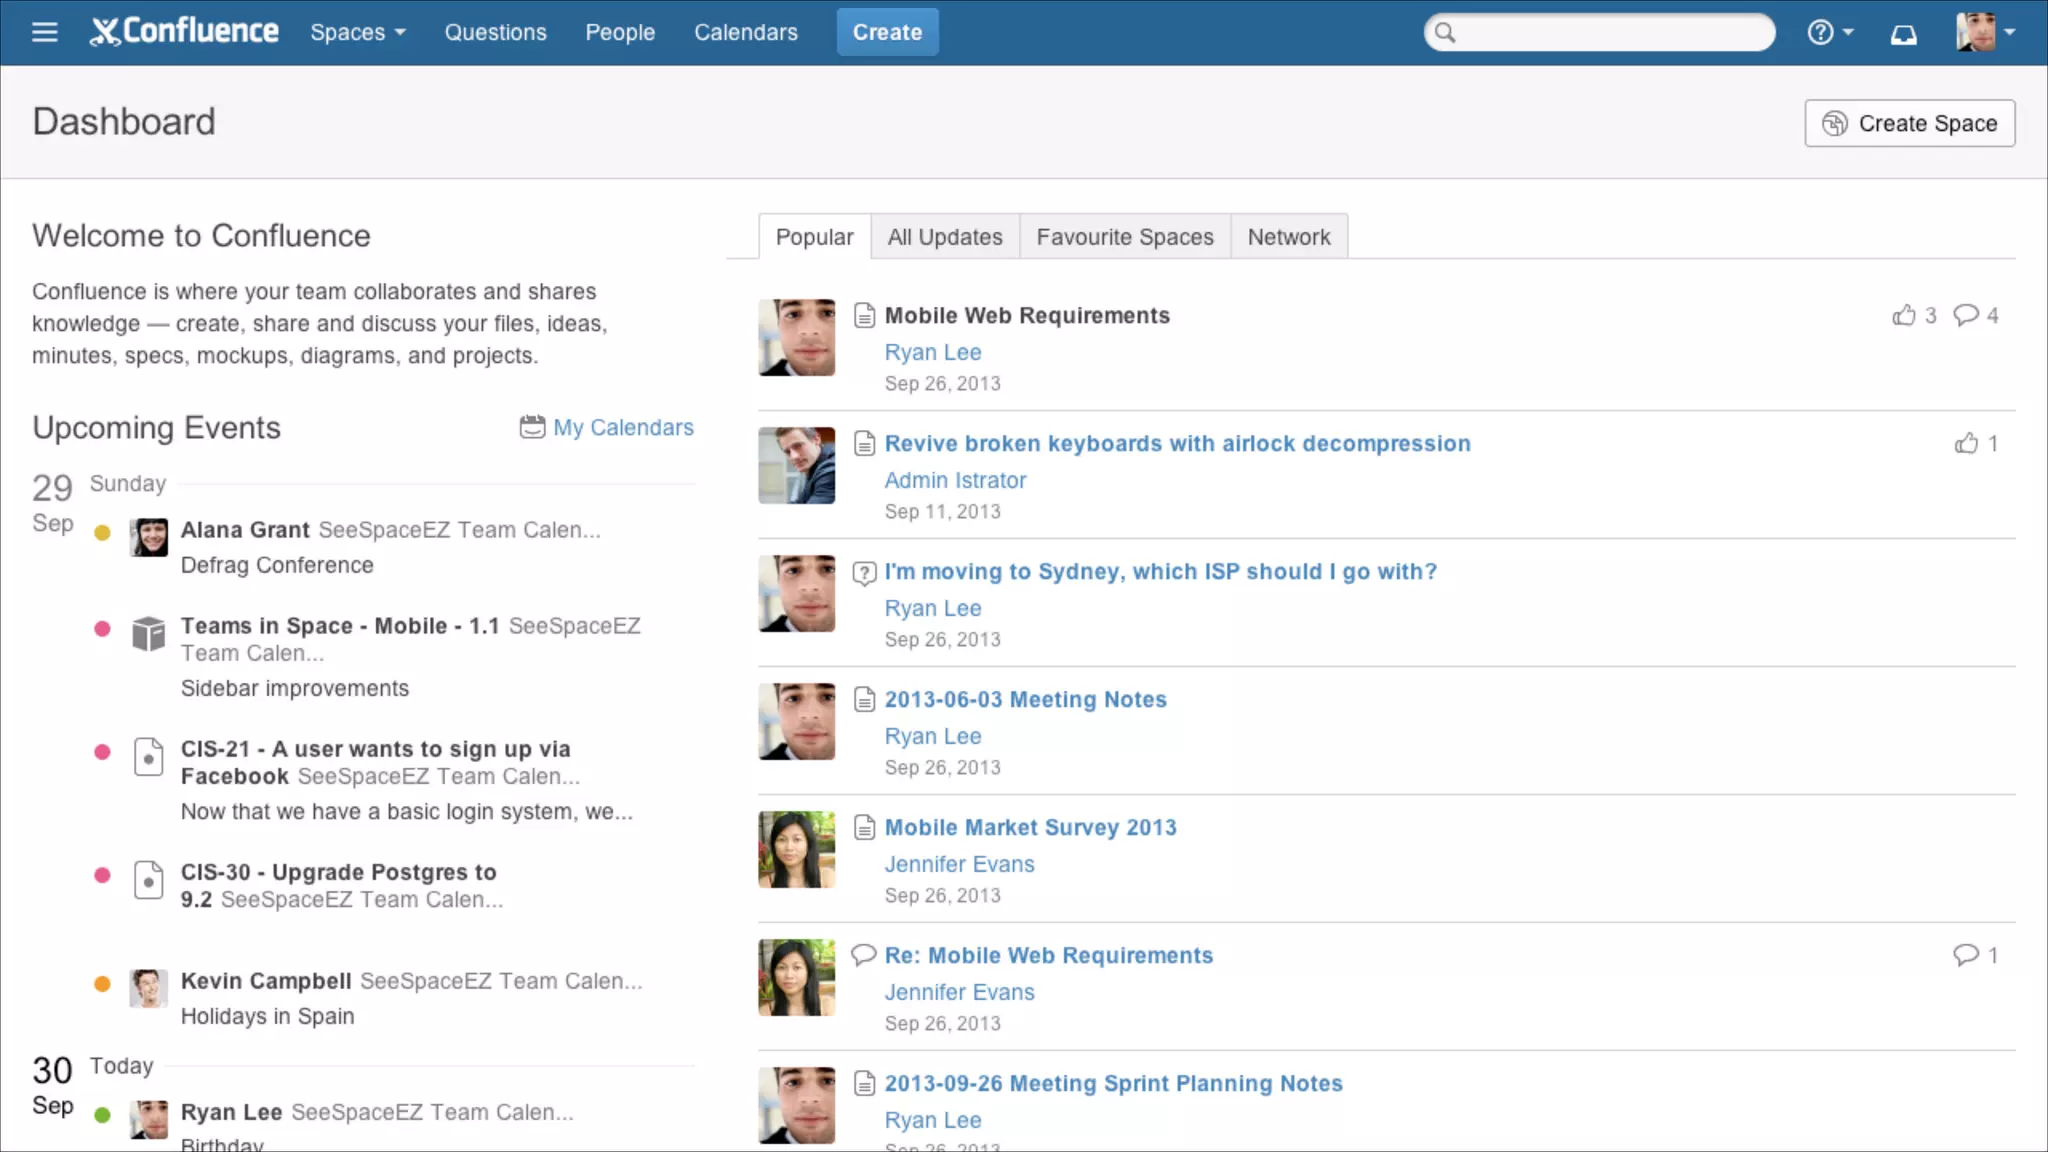Click comment bubble icon on Mobile Web Requirements
This screenshot has width=2048, height=1152.
[1966, 316]
